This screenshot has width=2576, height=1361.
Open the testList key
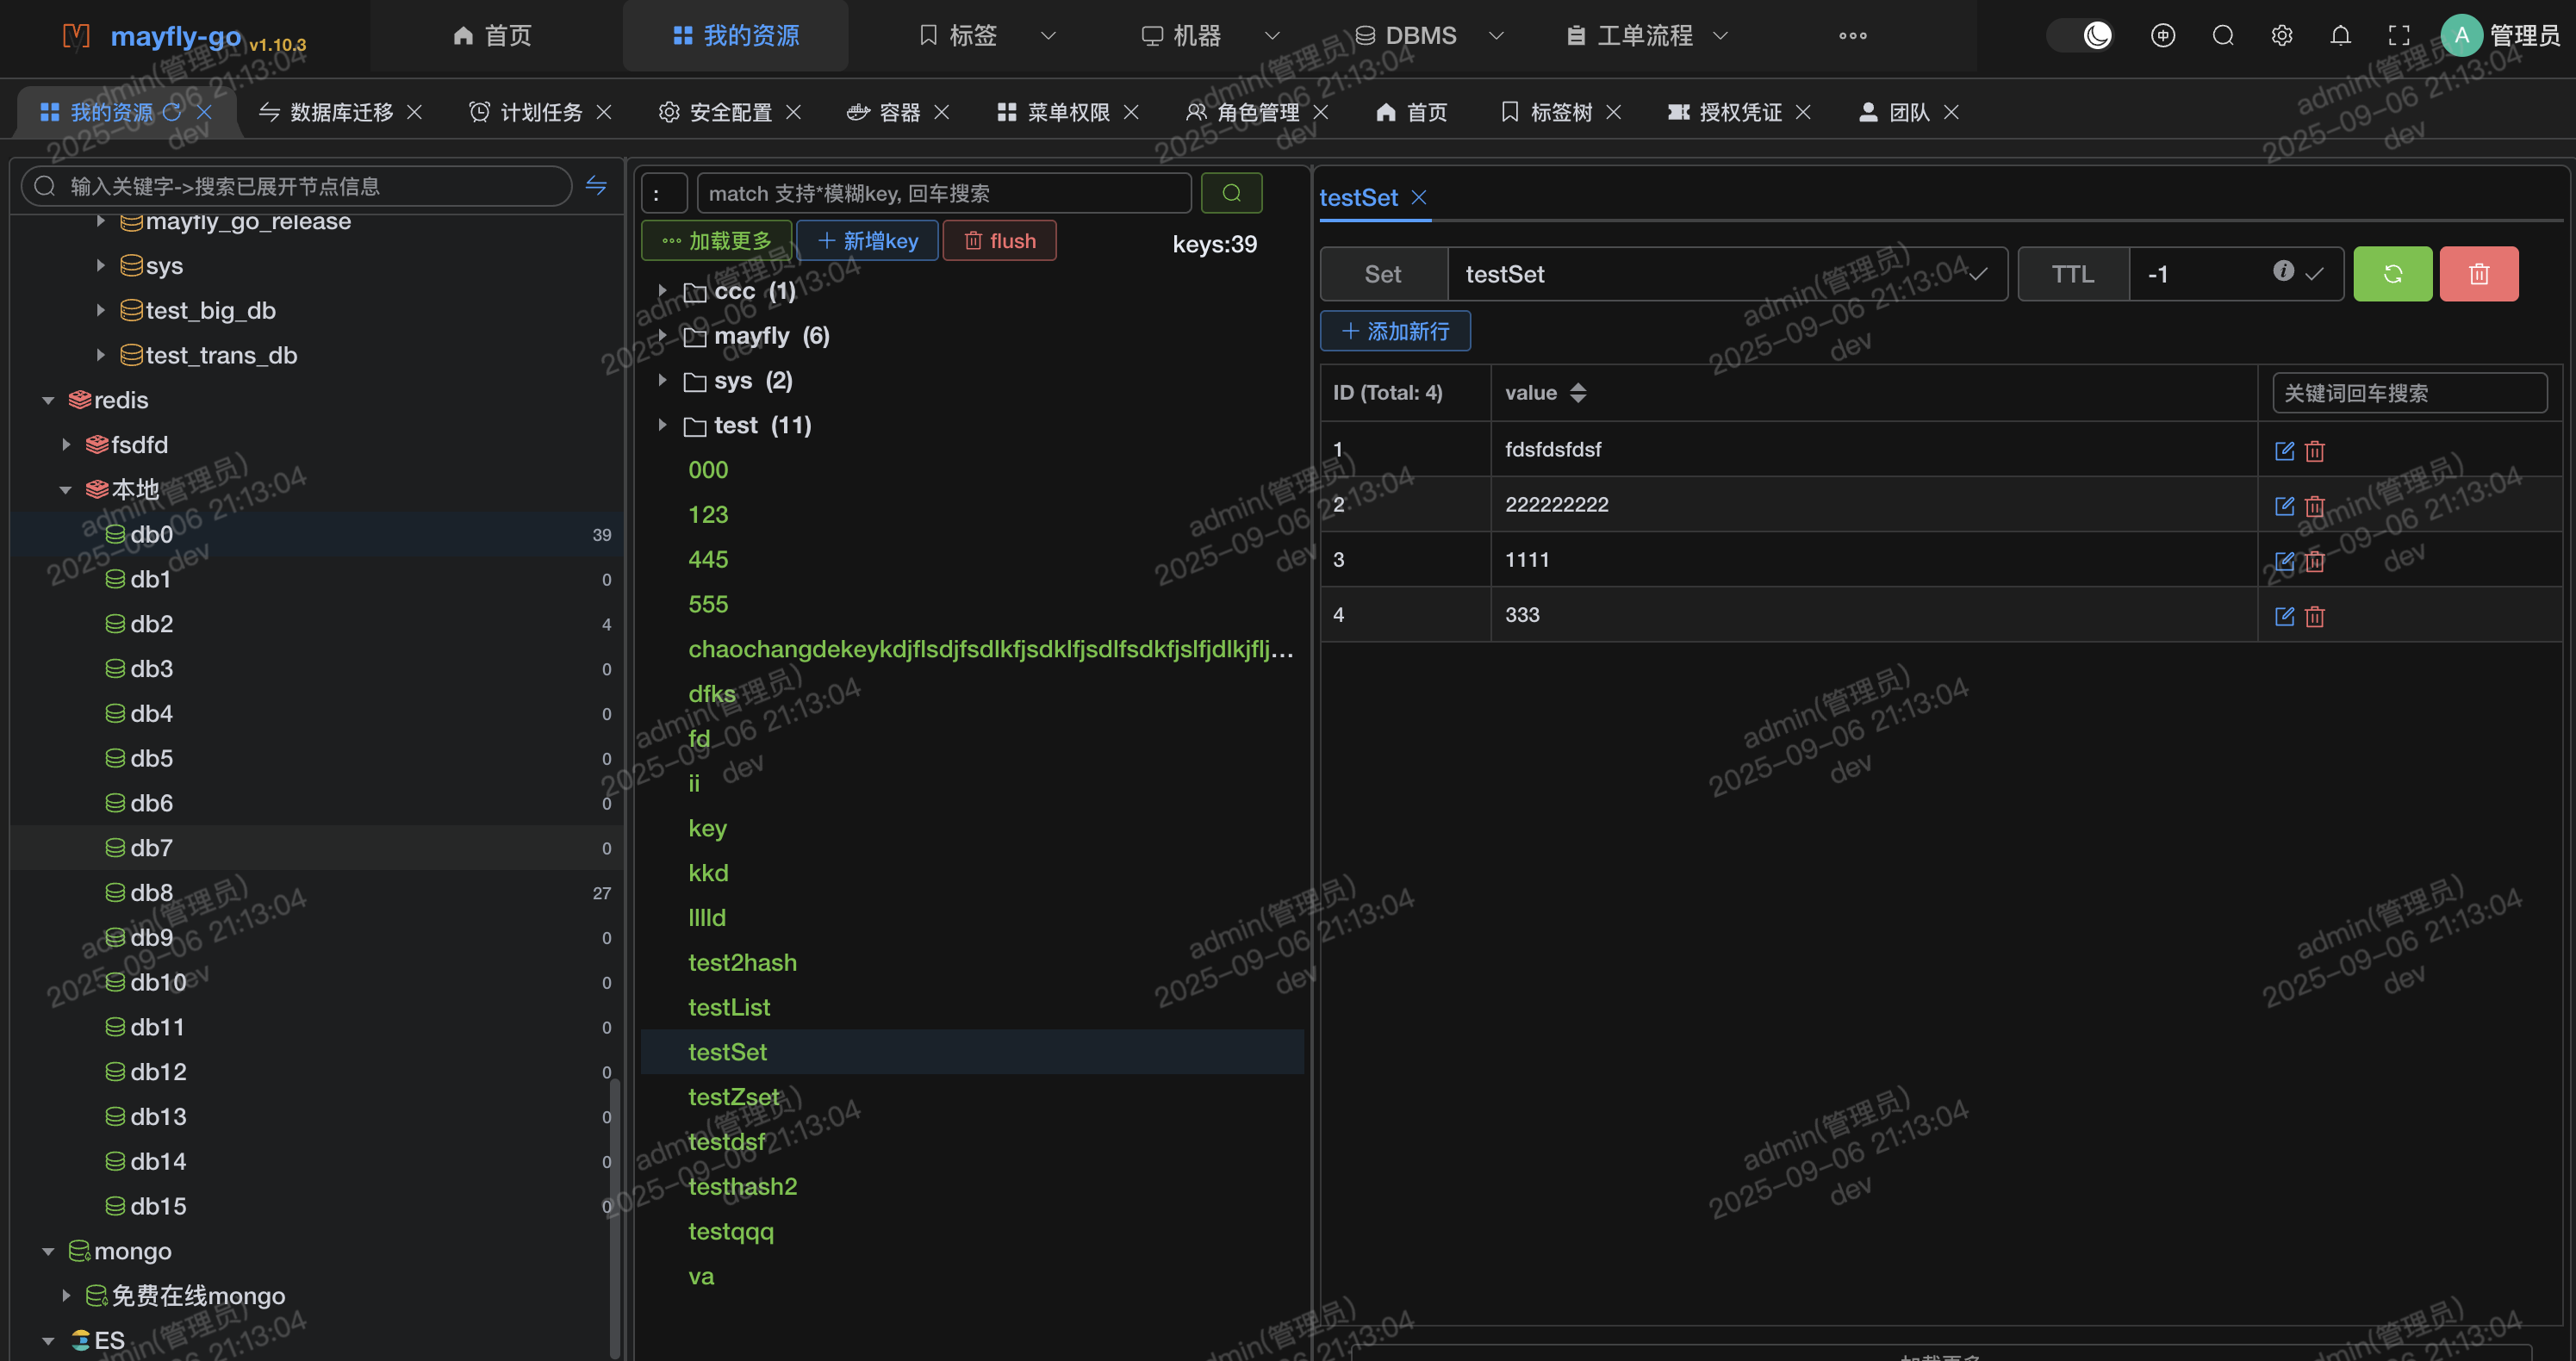coord(729,1007)
